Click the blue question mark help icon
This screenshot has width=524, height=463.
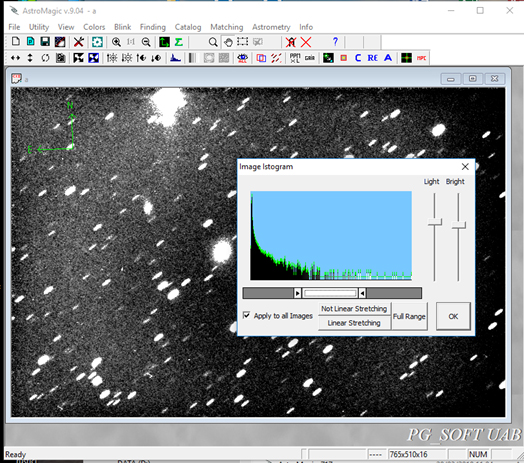[x=335, y=41]
